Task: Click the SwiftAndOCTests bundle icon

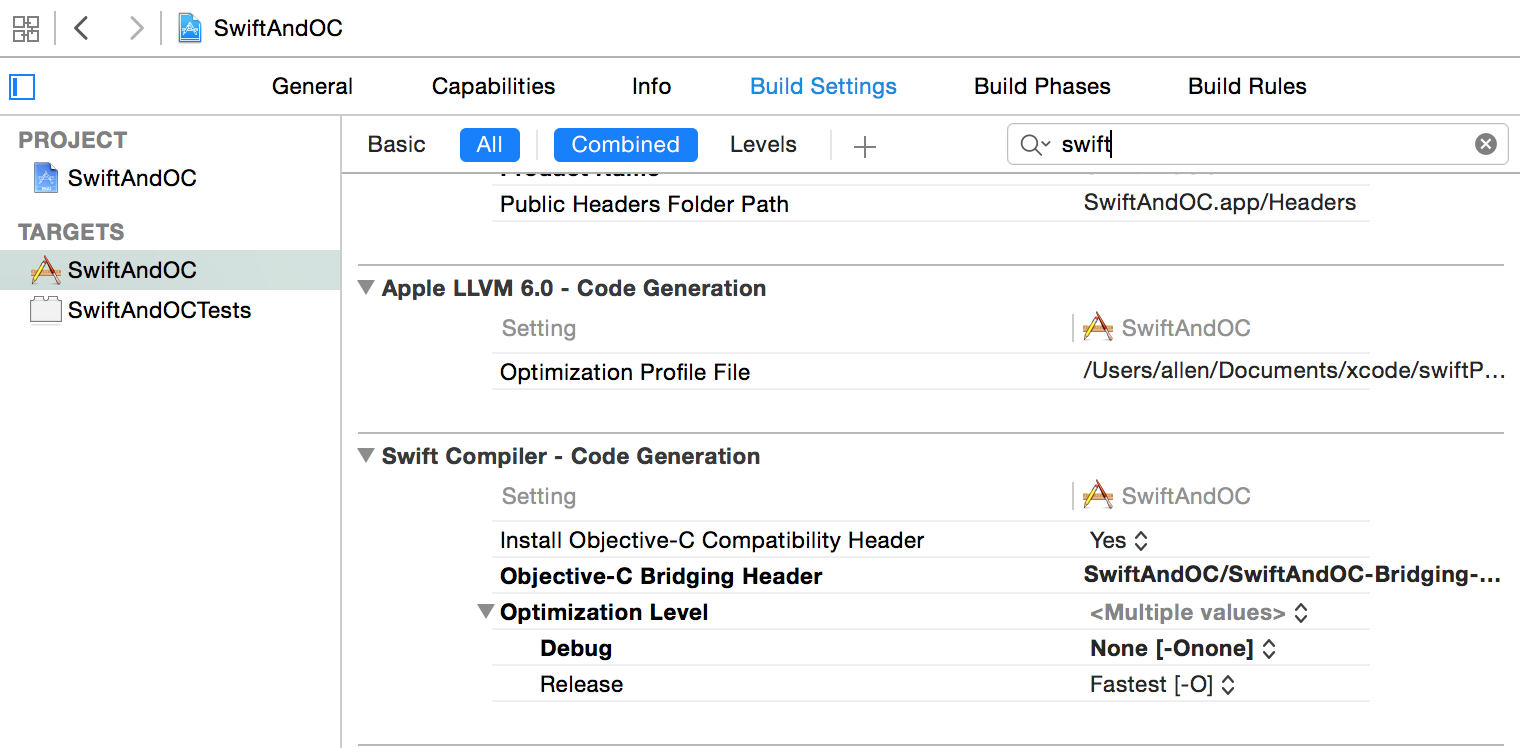Action: point(46,310)
